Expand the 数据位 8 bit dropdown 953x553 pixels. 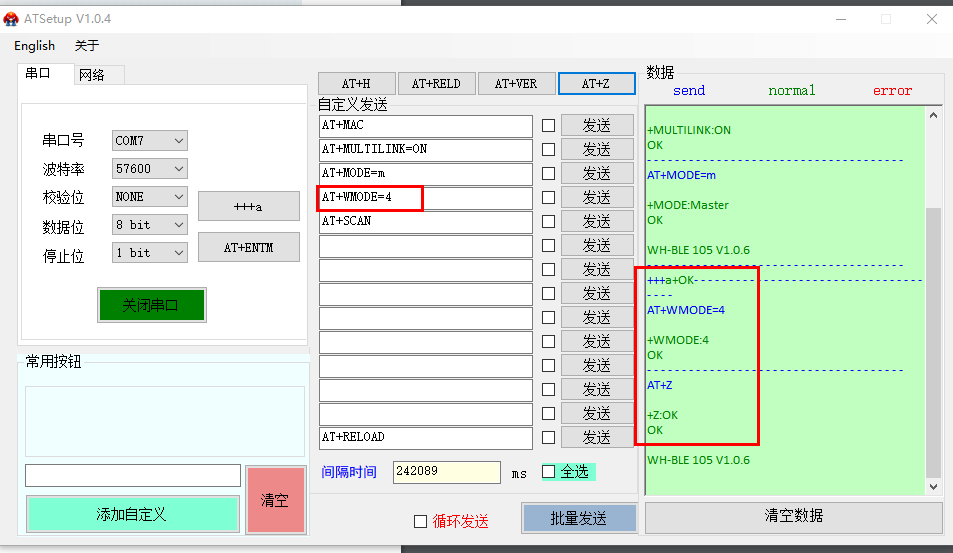click(x=149, y=225)
